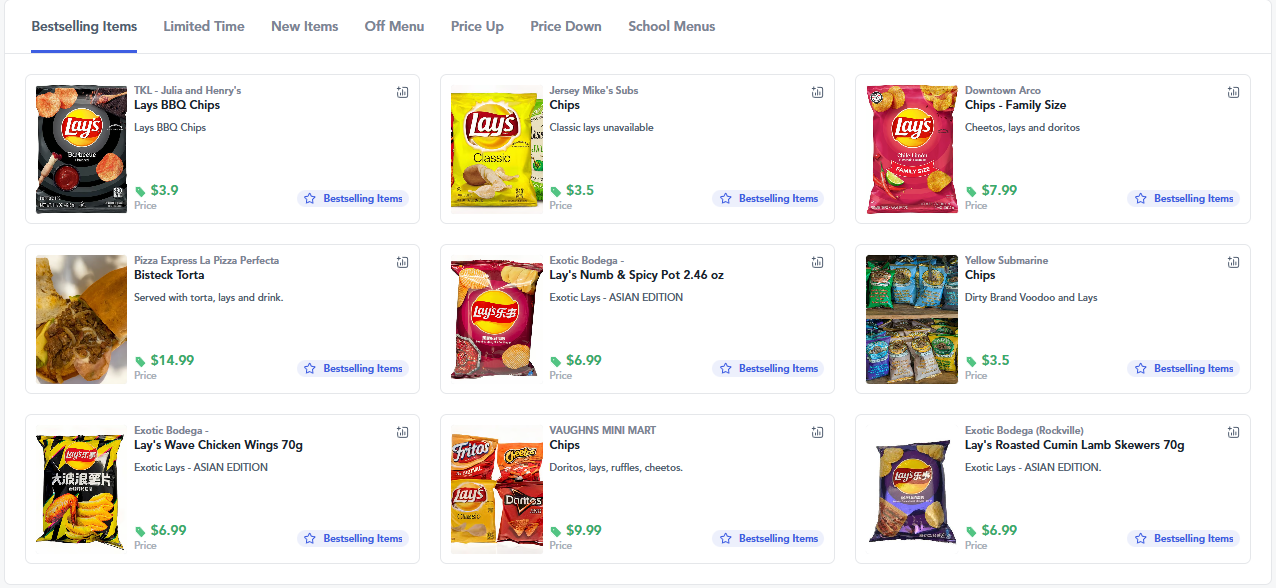This screenshot has height=588, width=1276.
Task: Show the Price Down tab
Action: tap(566, 27)
